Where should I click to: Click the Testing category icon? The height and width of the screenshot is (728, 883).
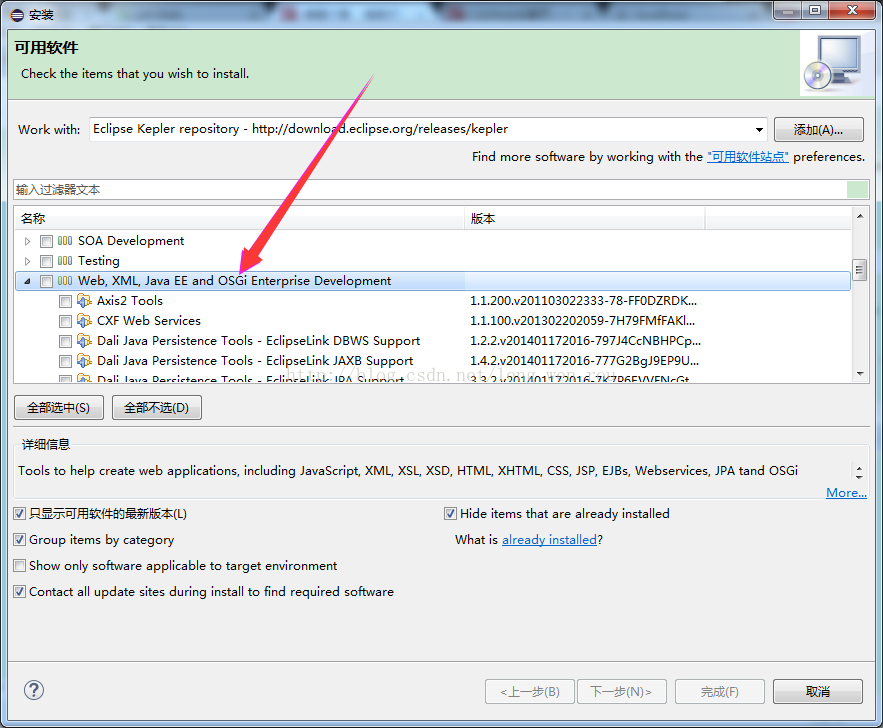pyautogui.click(x=65, y=261)
